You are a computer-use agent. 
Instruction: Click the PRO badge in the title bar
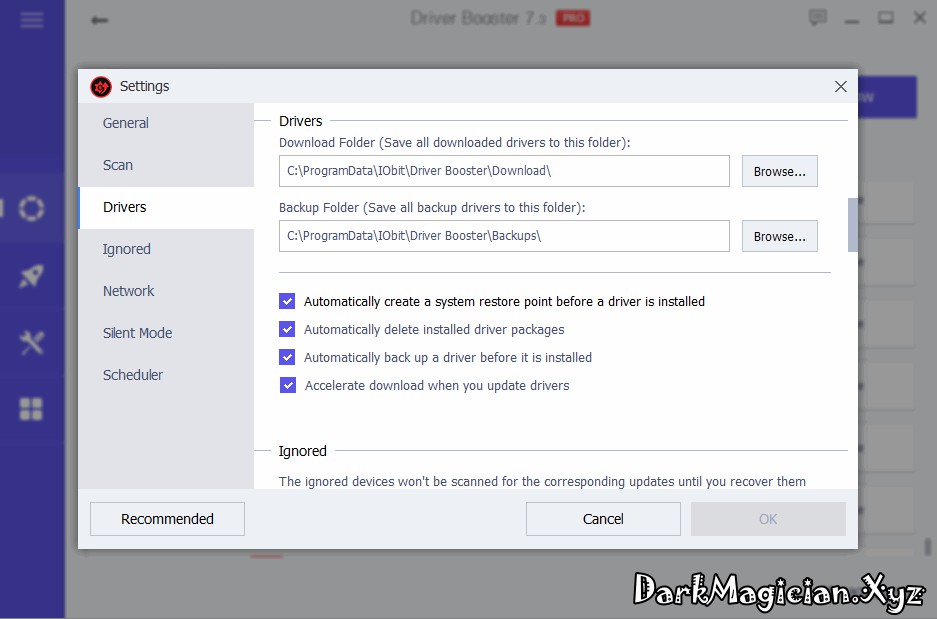572,18
